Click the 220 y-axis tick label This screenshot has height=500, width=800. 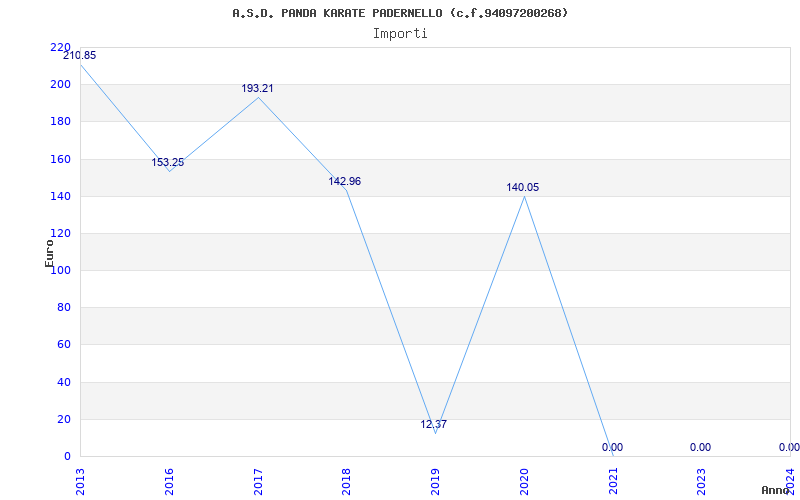(x=60, y=47)
